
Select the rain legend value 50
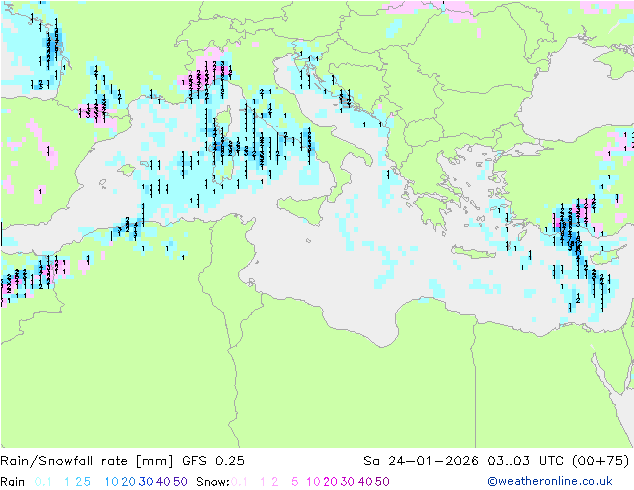point(180,482)
